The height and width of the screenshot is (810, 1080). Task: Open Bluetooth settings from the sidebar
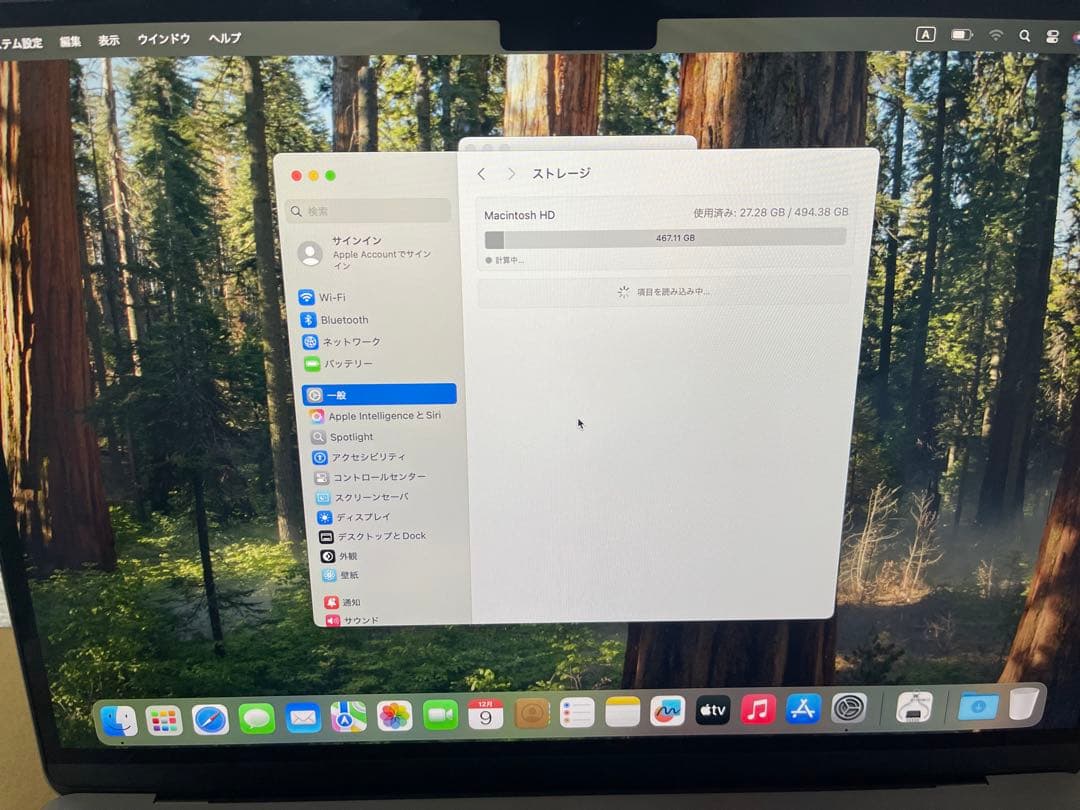(344, 319)
